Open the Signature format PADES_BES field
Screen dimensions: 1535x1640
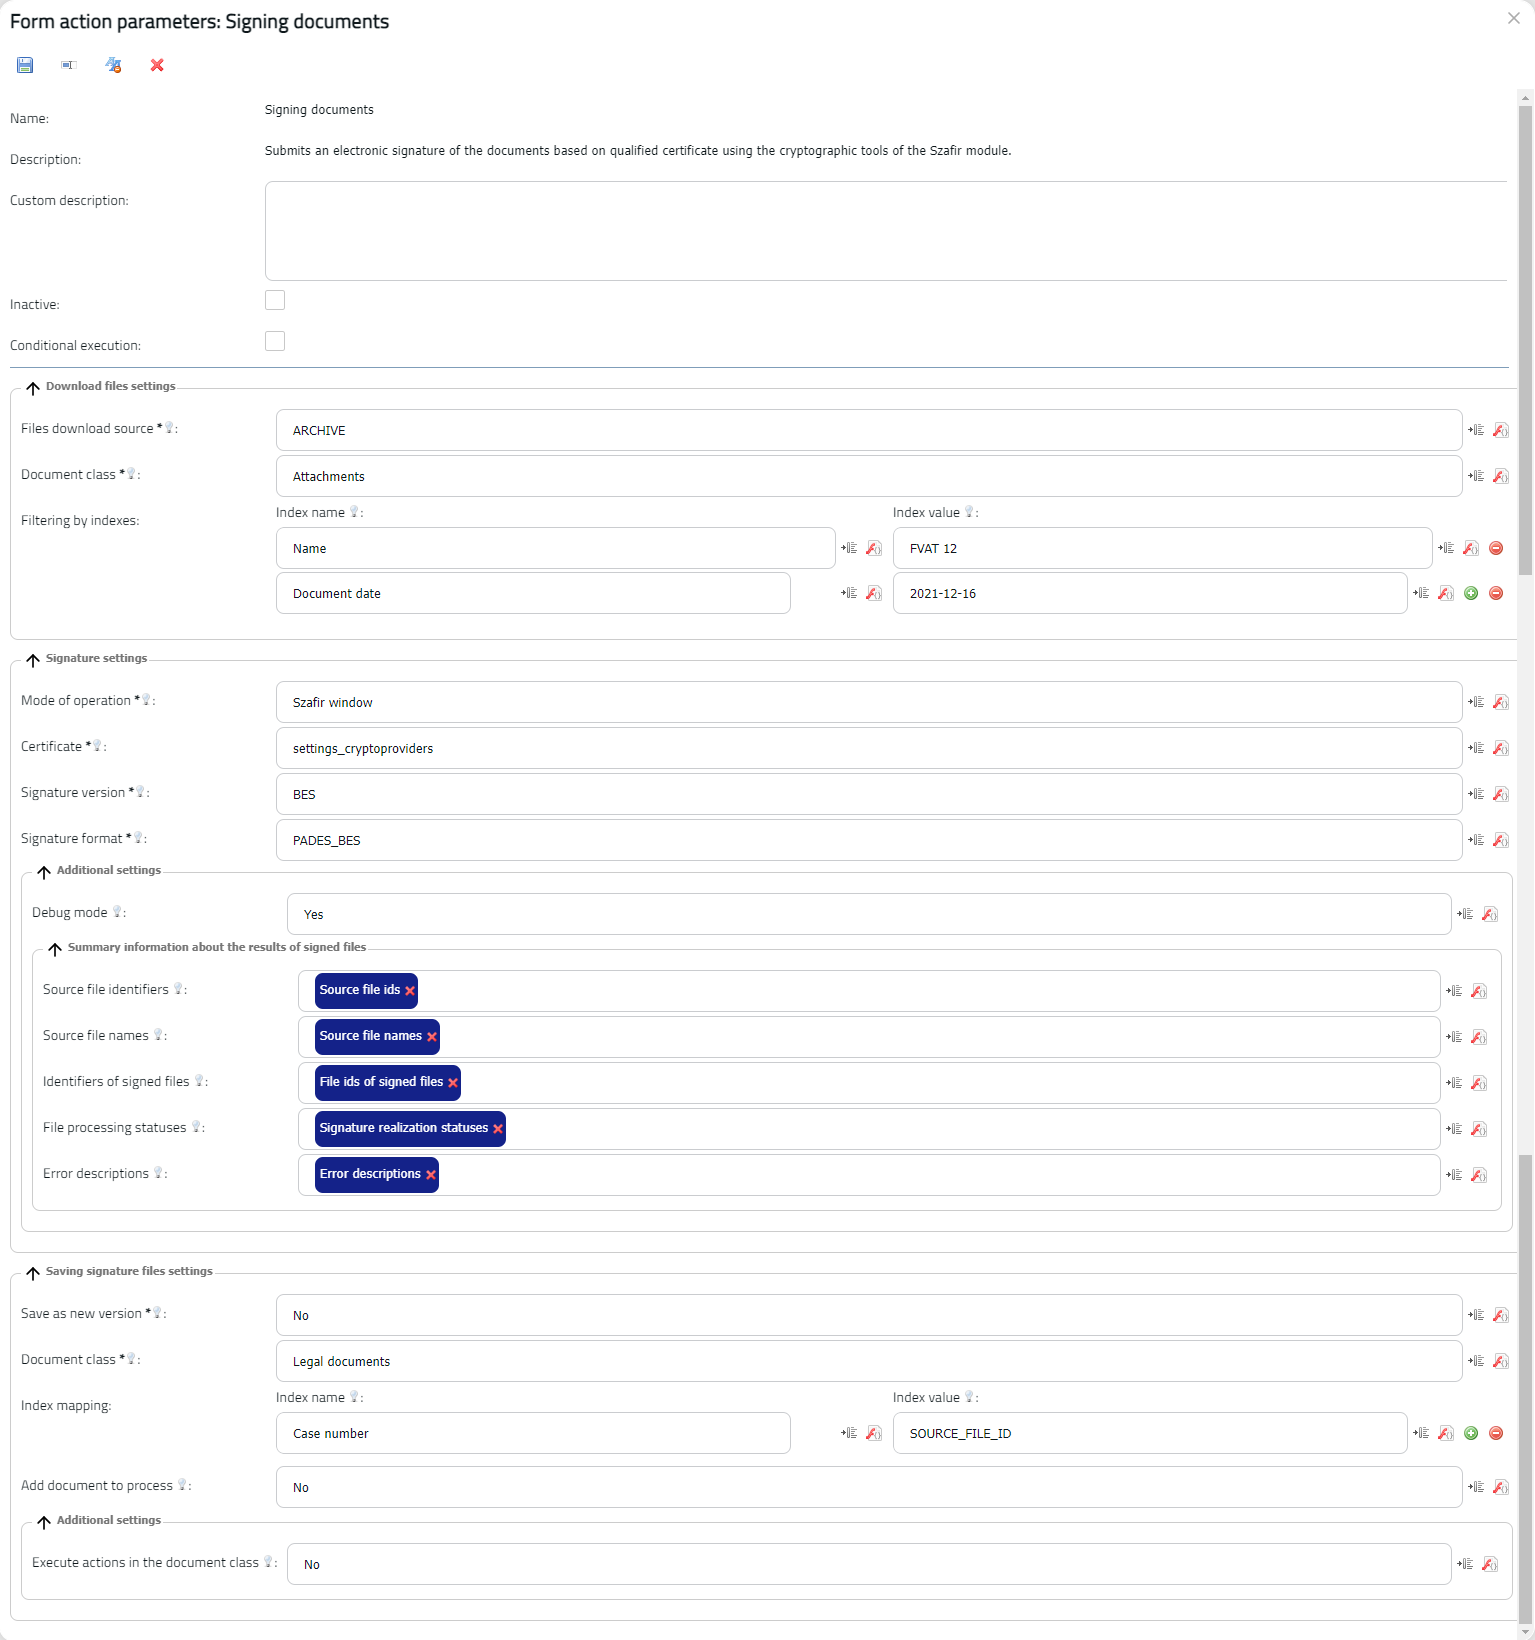pos(869,840)
